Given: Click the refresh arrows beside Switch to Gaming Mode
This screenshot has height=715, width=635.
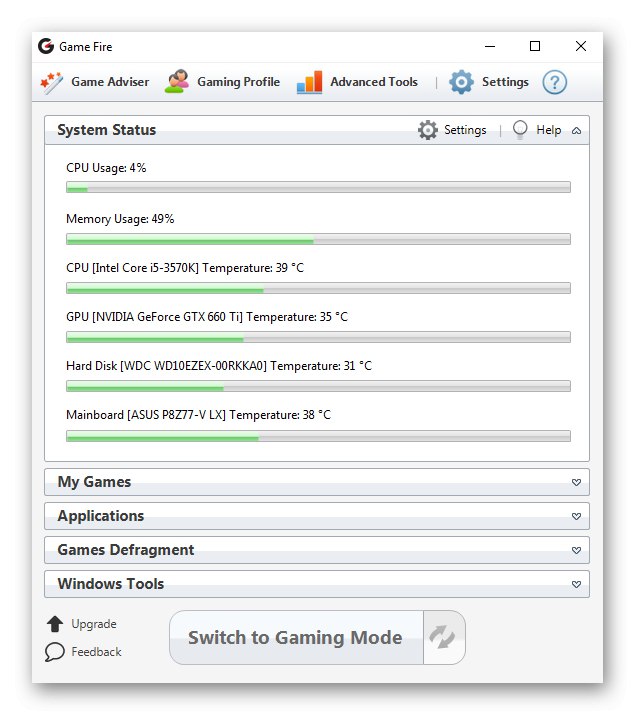Looking at the screenshot, I should (x=442, y=637).
